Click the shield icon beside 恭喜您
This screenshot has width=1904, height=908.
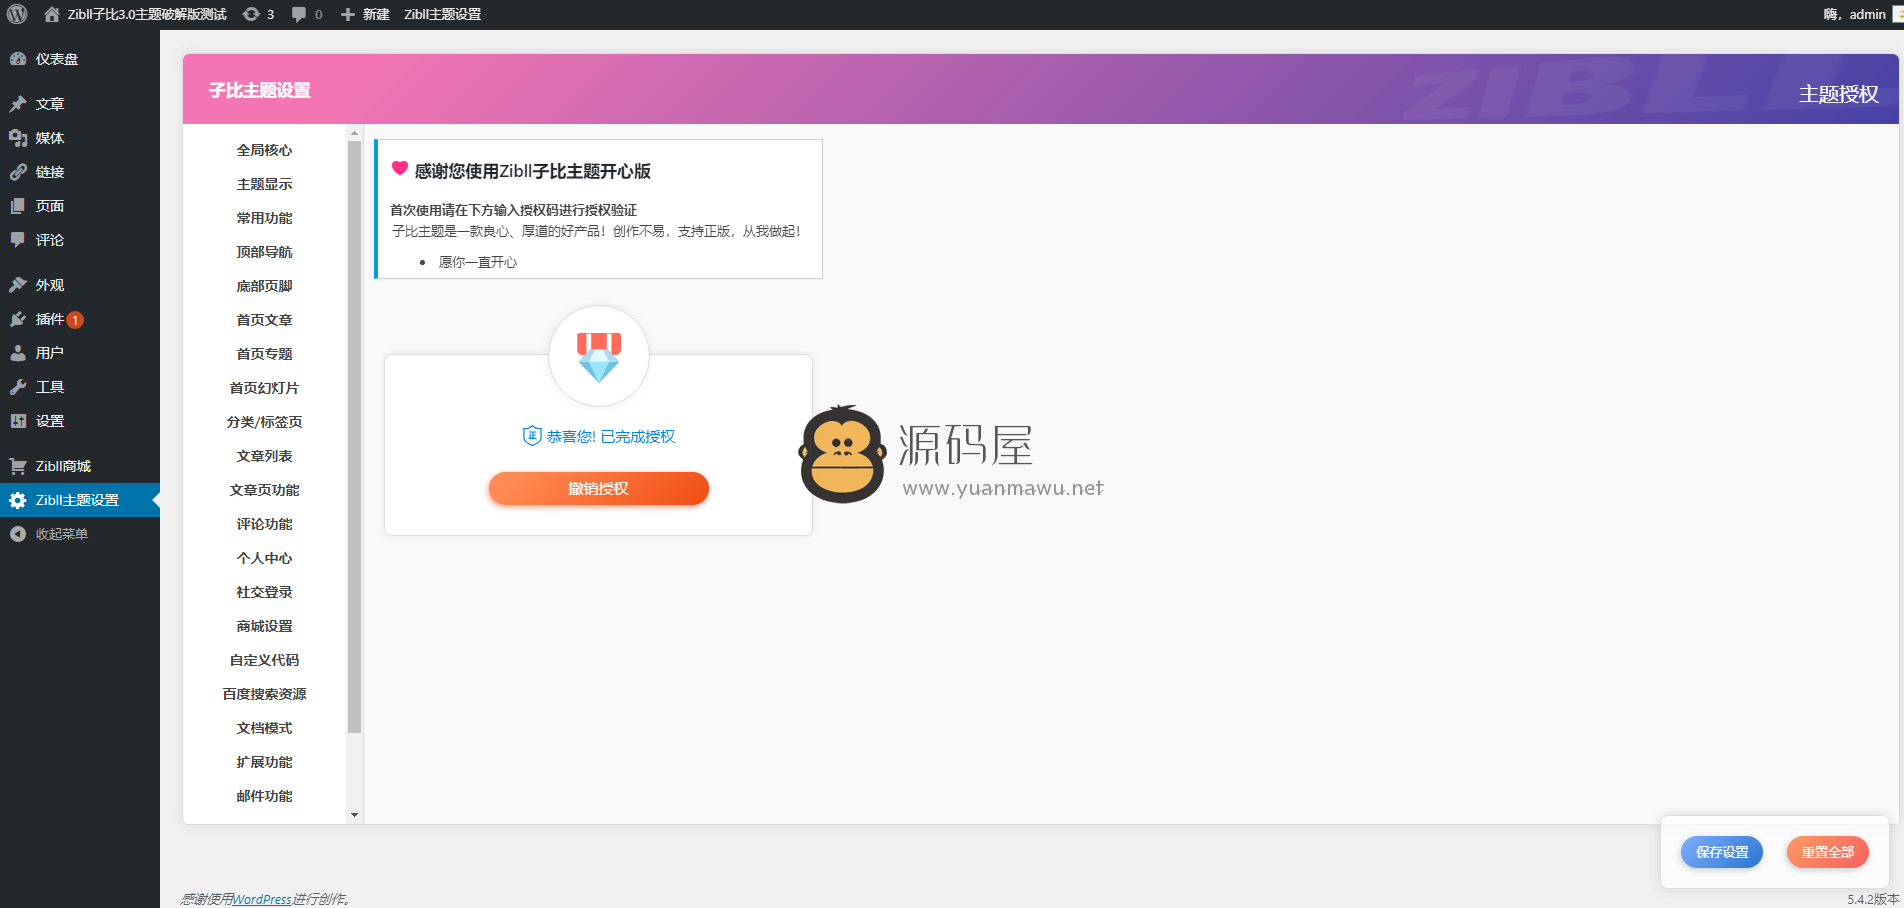(532, 436)
